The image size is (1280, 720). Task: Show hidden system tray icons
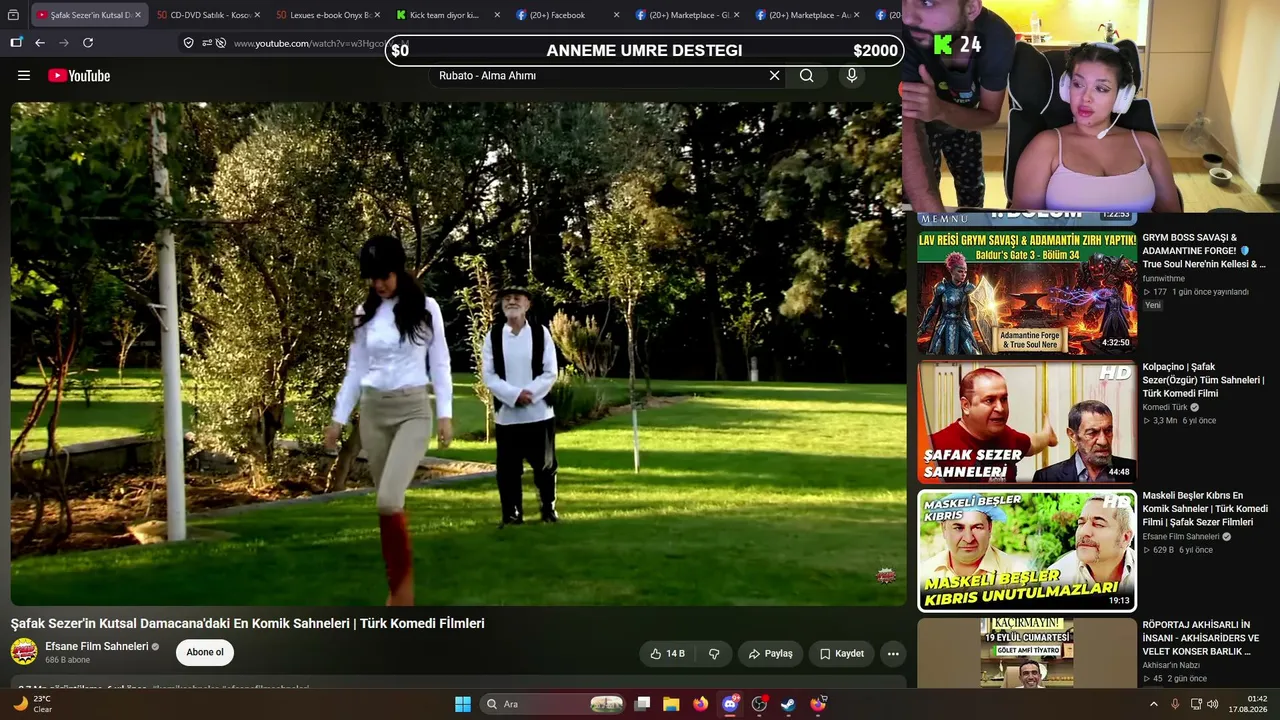click(x=1153, y=704)
